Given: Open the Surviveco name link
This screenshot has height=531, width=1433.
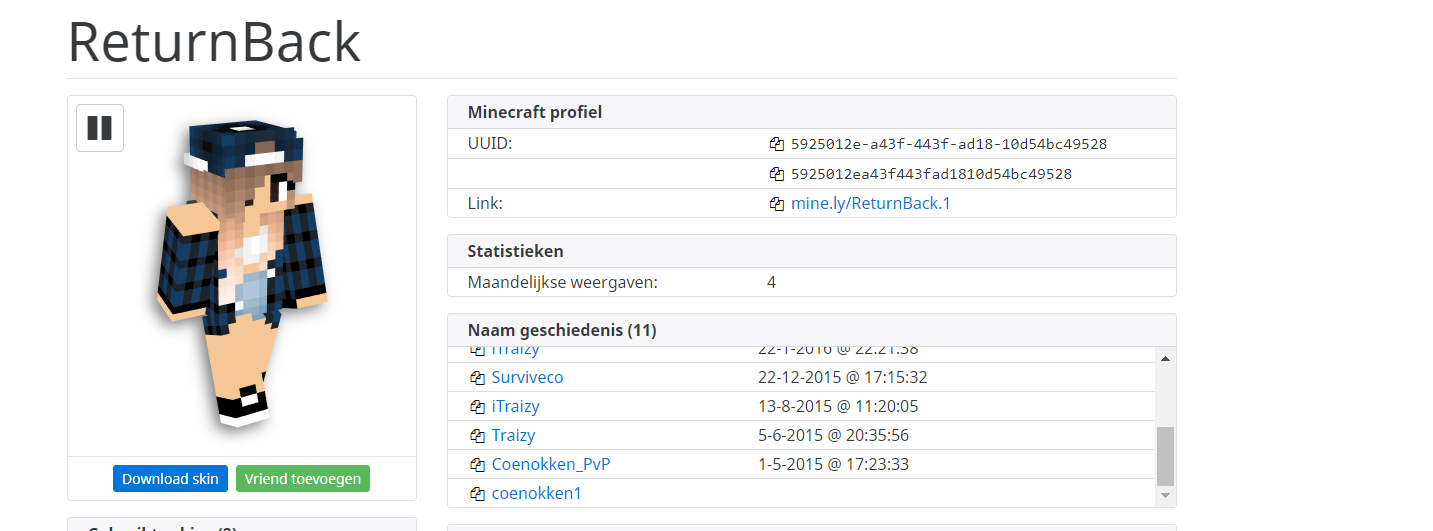Looking at the screenshot, I should pos(527,378).
